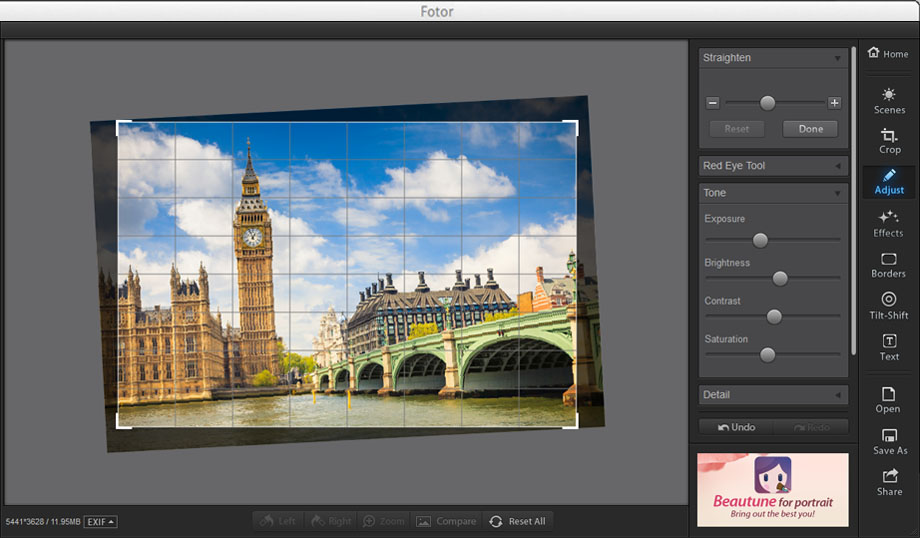Image resolution: width=920 pixels, height=538 pixels.
Task: Click the Share icon
Action: click(889, 482)
